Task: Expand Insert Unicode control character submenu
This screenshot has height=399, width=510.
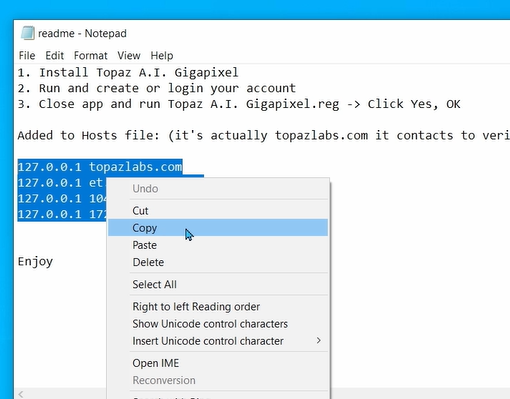Action: [218, 341]
